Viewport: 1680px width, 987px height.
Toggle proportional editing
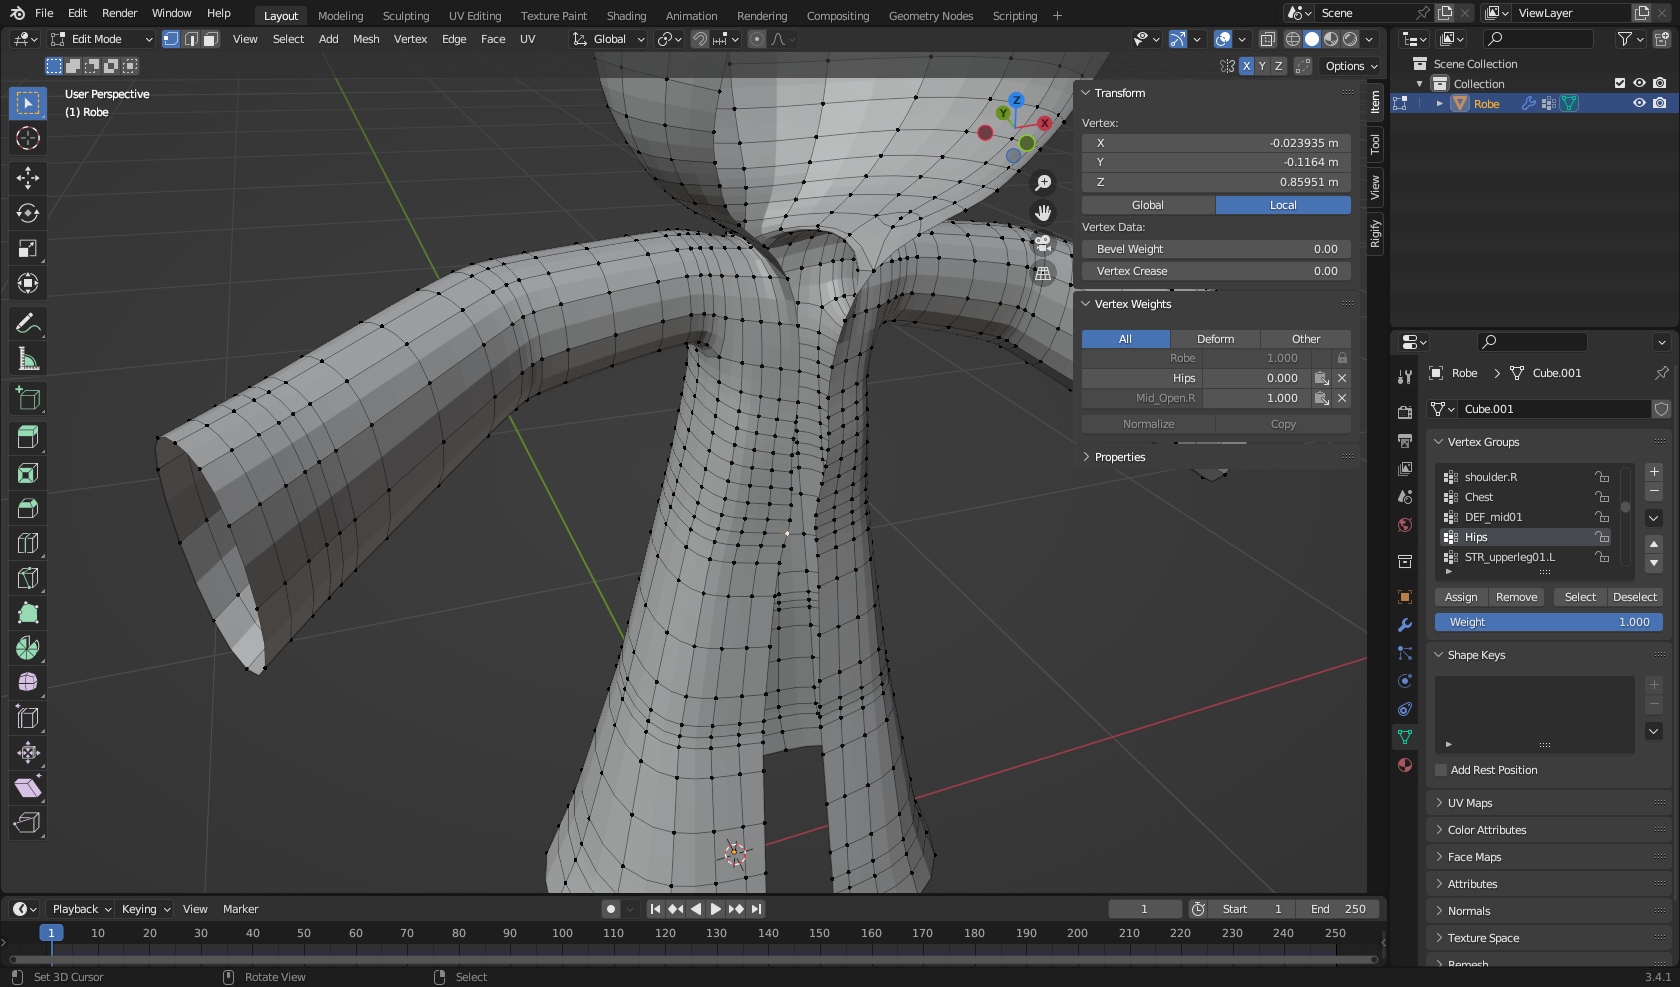757,39
